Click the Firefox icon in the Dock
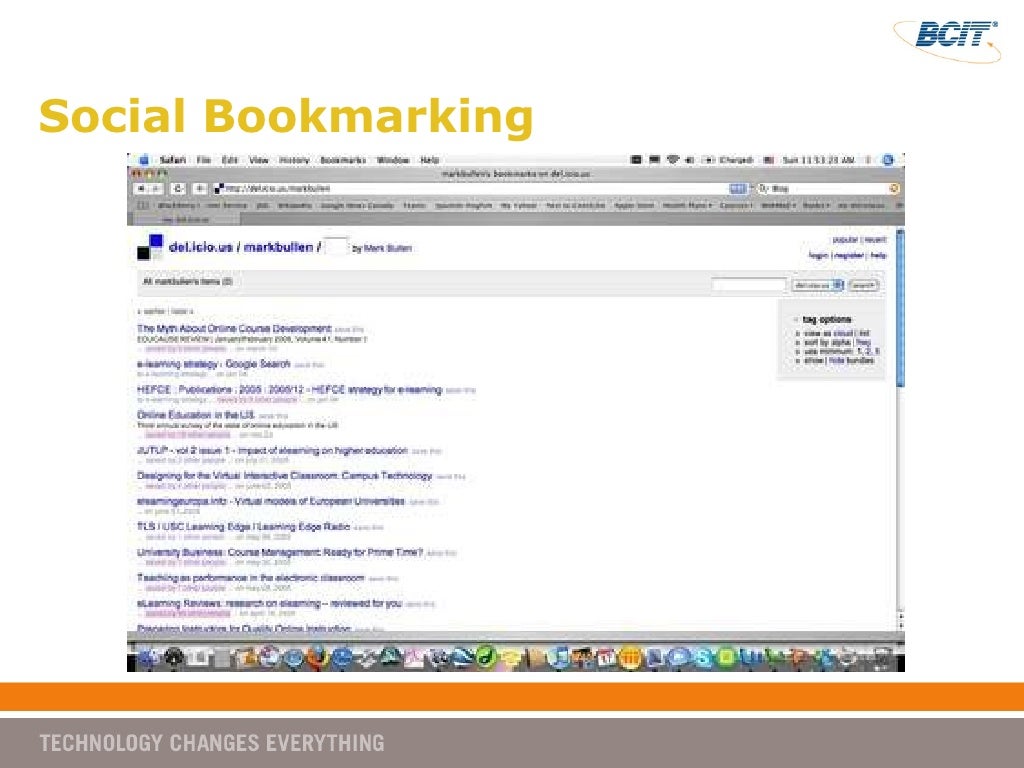Image resolution: width=1024 pixels, height=768 pixels. coord(317,657)
